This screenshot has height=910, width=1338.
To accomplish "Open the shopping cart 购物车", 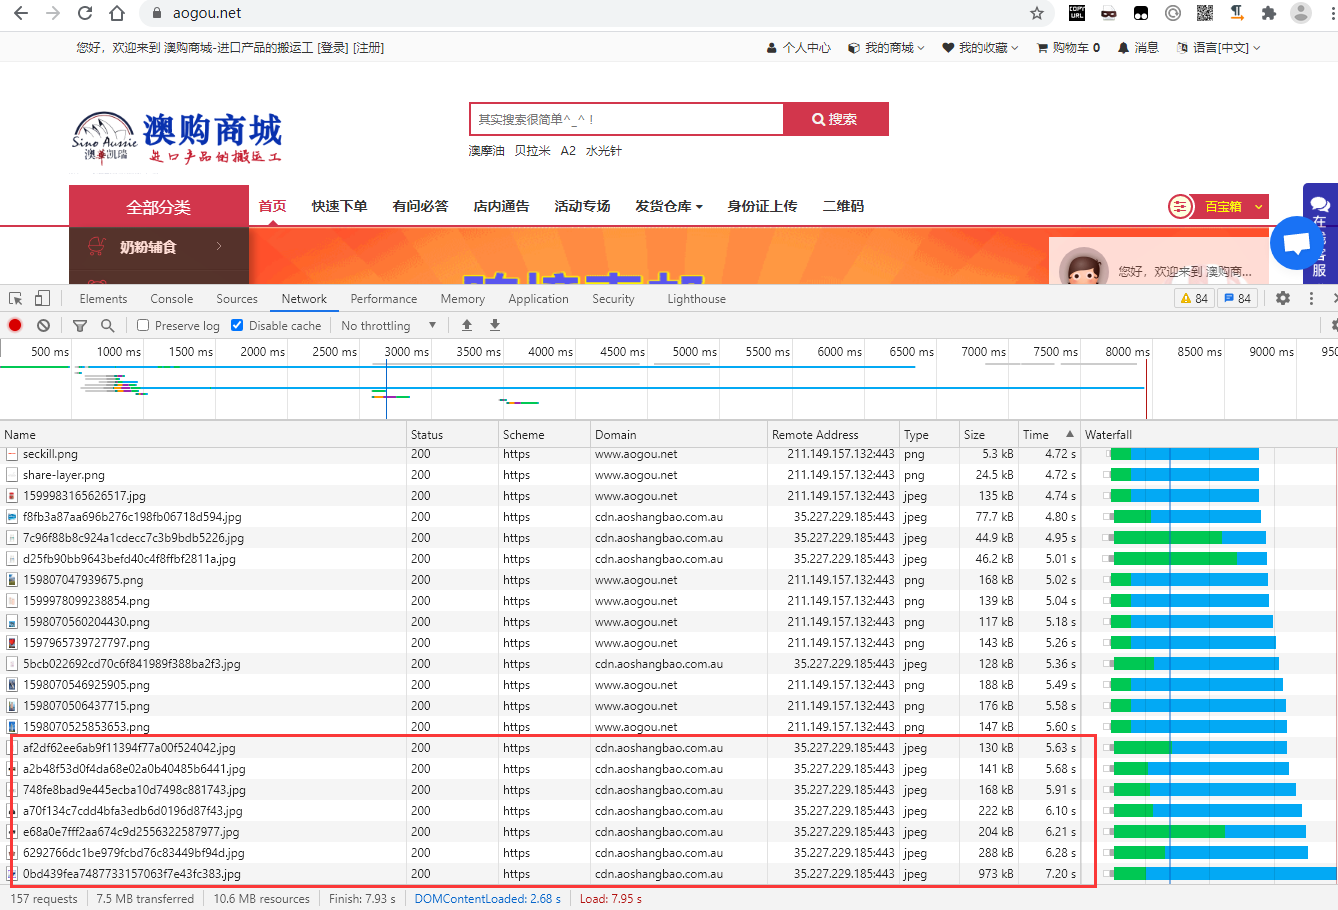I will (1068, 47).
